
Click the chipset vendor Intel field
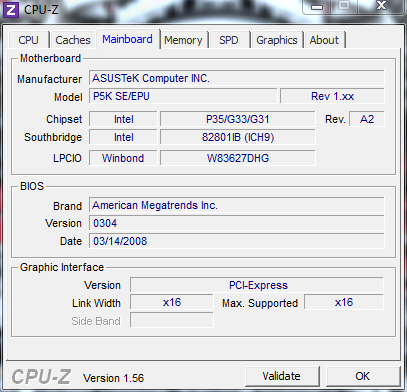coord(123,119)
